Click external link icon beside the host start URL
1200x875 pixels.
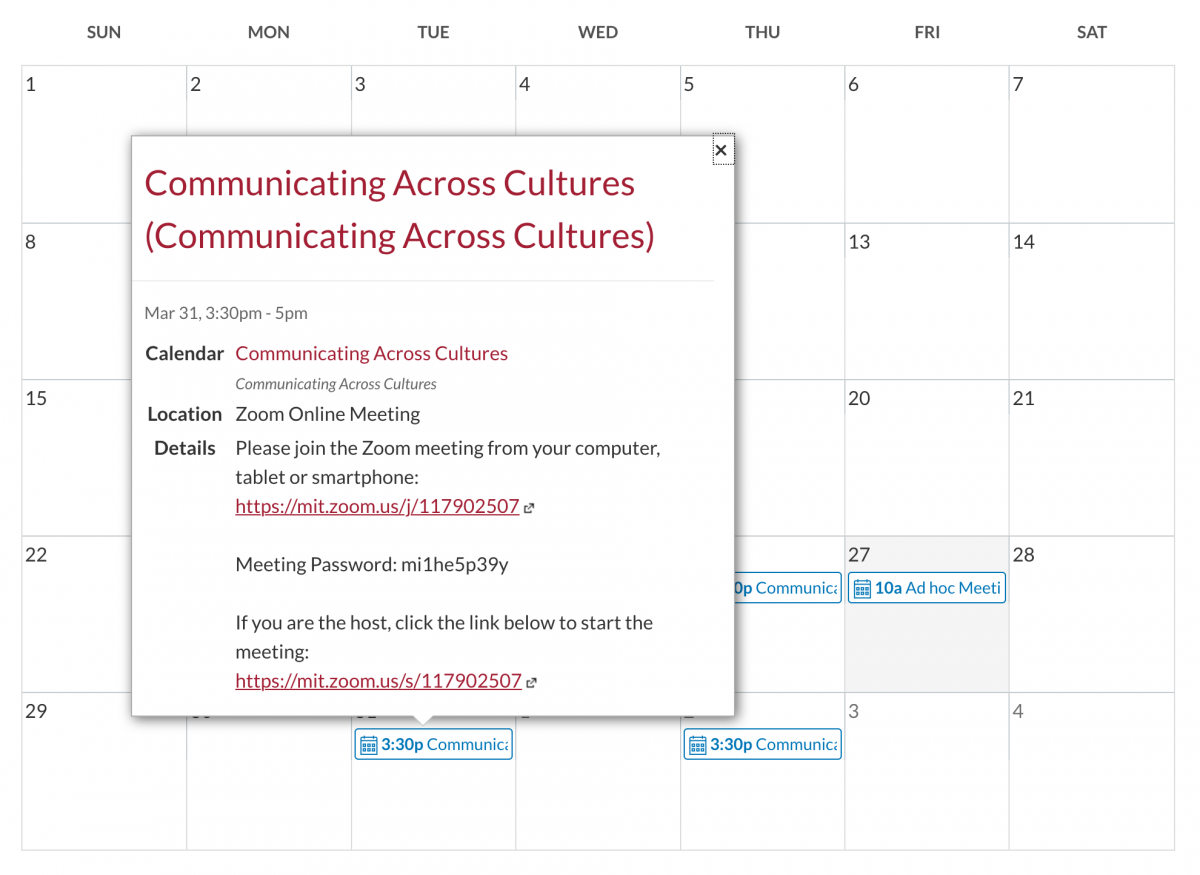point(531,682)
